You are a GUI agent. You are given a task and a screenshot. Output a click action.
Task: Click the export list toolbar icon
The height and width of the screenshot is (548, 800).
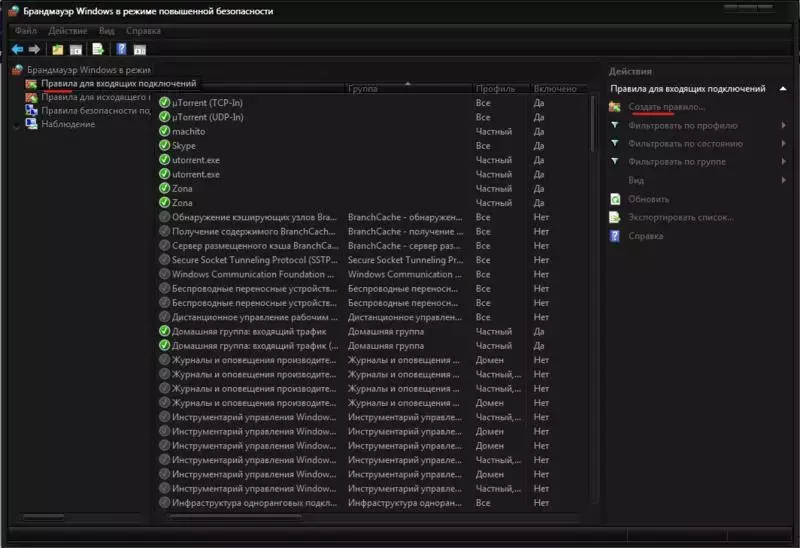point(98,49)
